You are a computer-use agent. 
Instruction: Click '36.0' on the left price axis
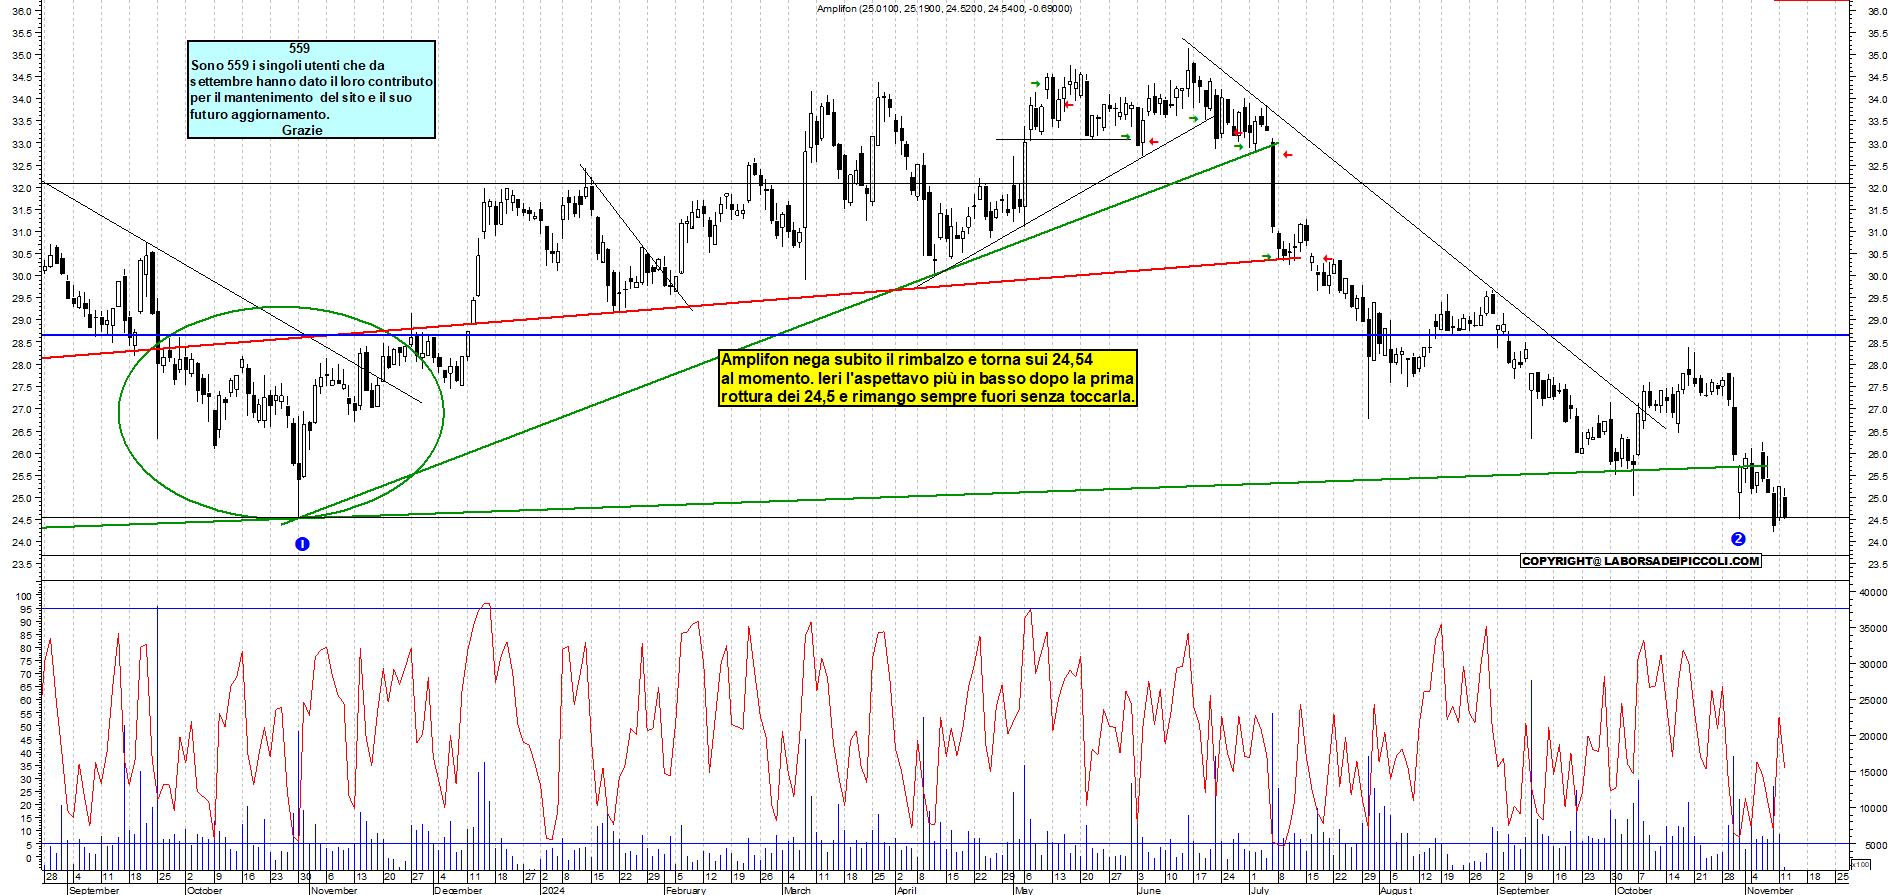point(23,11)
